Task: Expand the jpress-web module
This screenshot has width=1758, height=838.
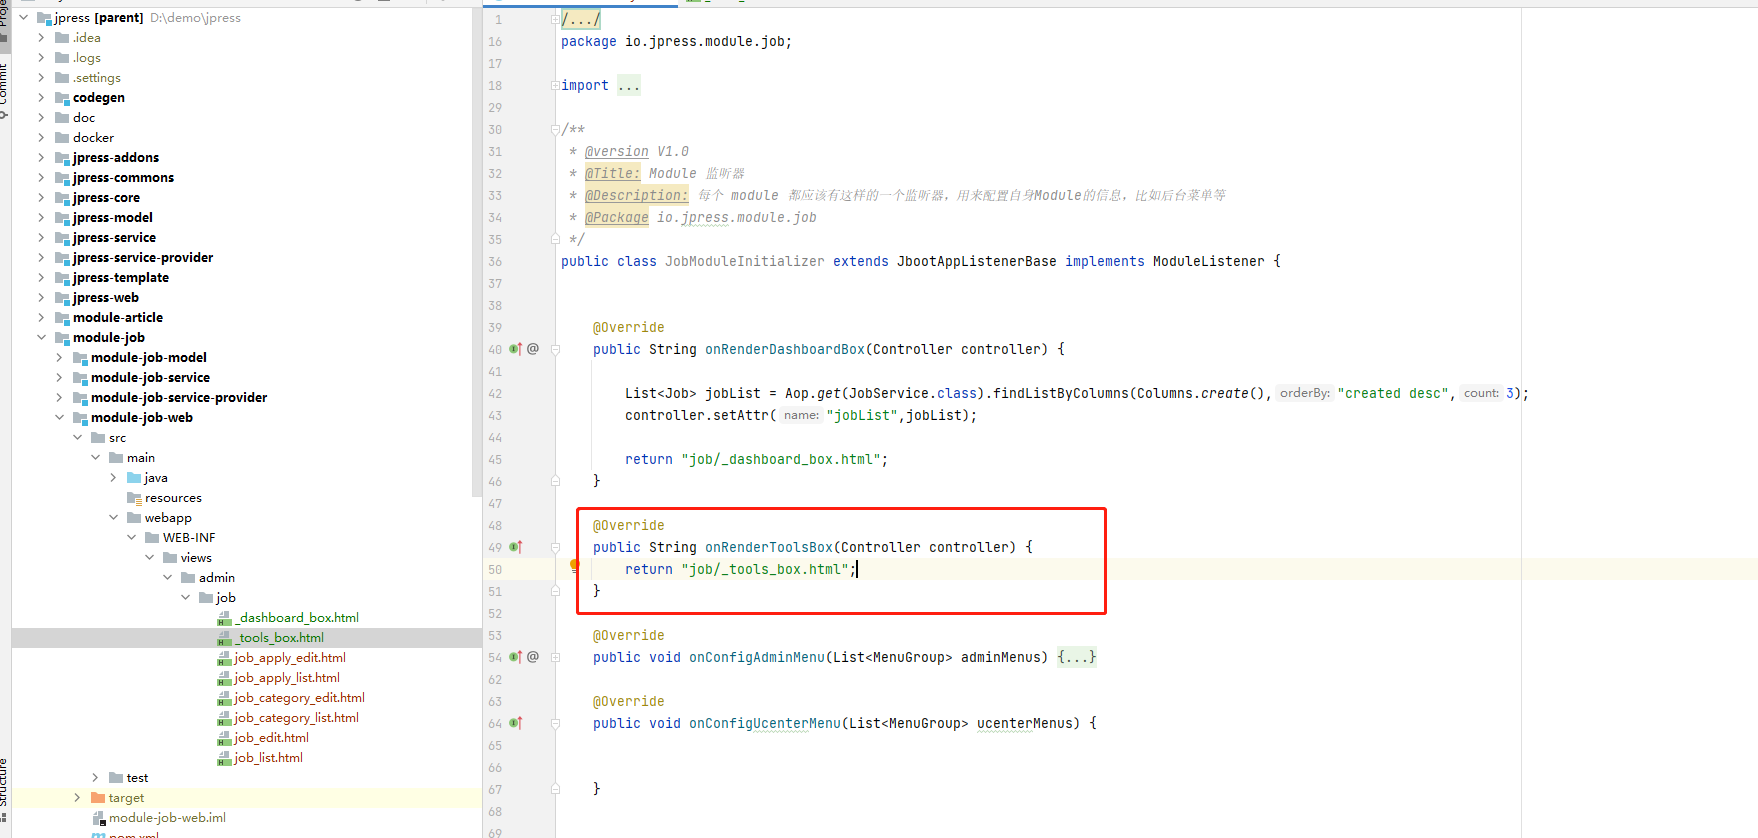Action: [41, 298]
